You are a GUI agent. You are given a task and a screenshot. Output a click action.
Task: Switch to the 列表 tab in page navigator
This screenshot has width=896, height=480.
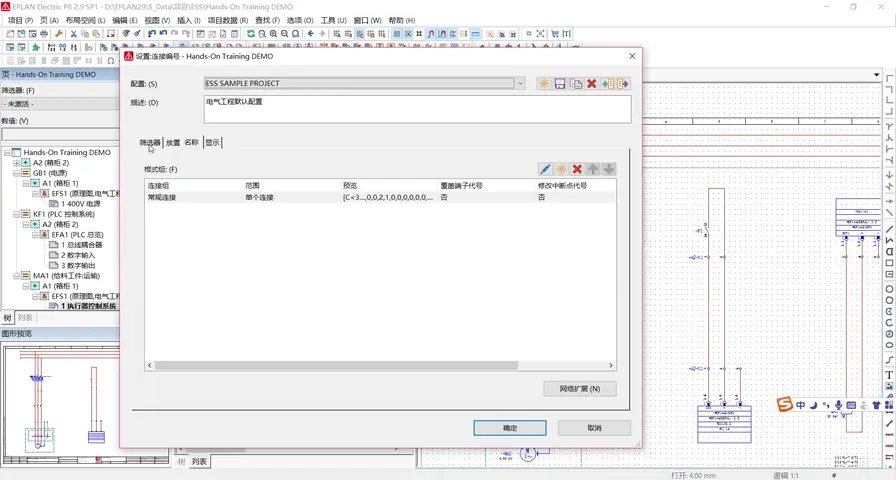coord(25,318)
